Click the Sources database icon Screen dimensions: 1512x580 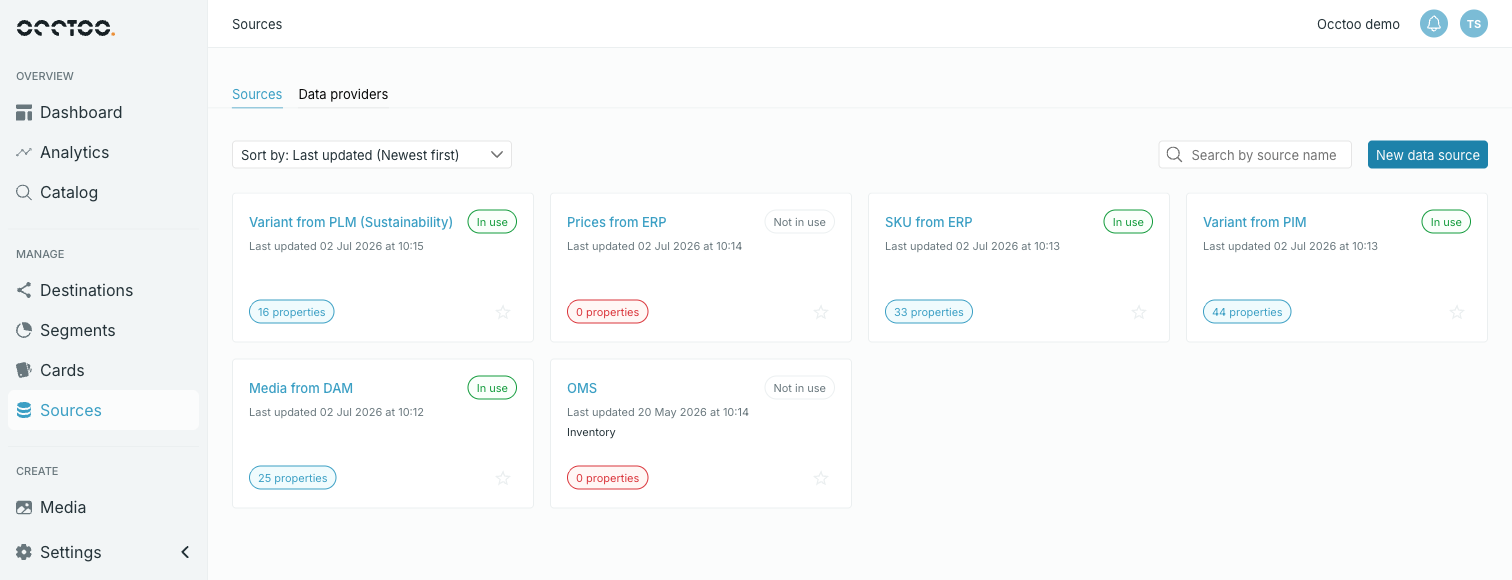(x=24, y=410)
